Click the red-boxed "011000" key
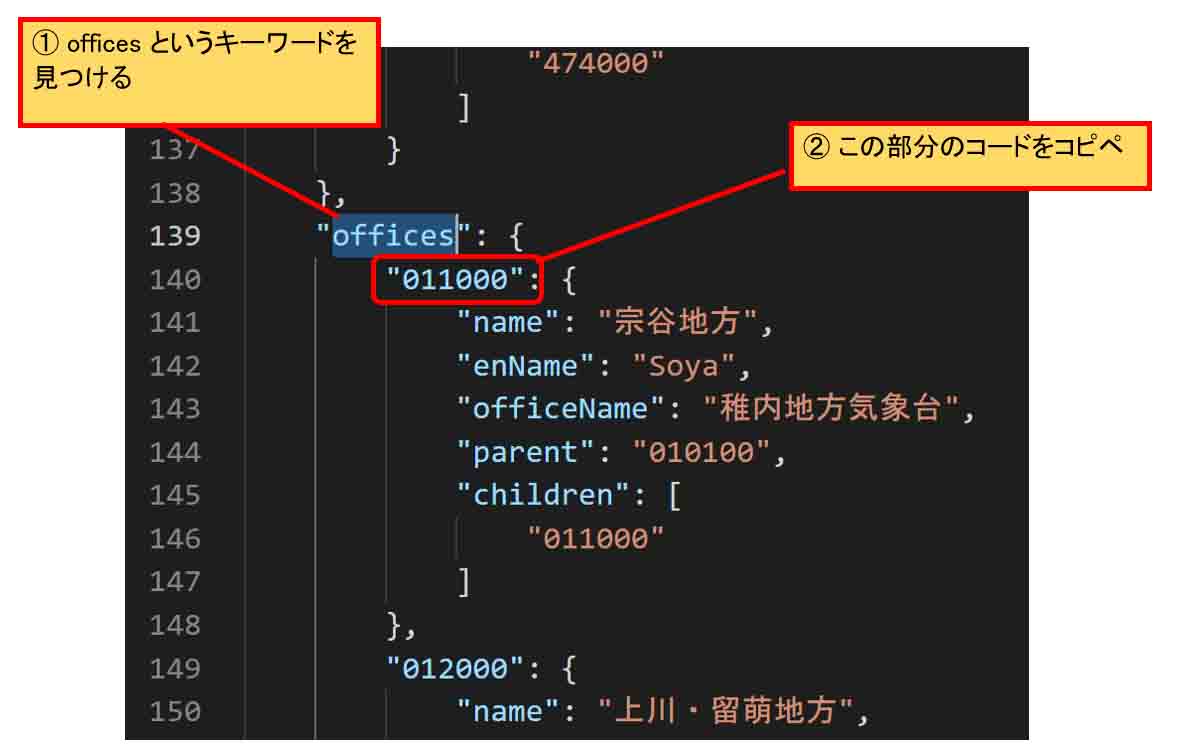Screen dimensions: 1202x755 click(x=455, y=280)
